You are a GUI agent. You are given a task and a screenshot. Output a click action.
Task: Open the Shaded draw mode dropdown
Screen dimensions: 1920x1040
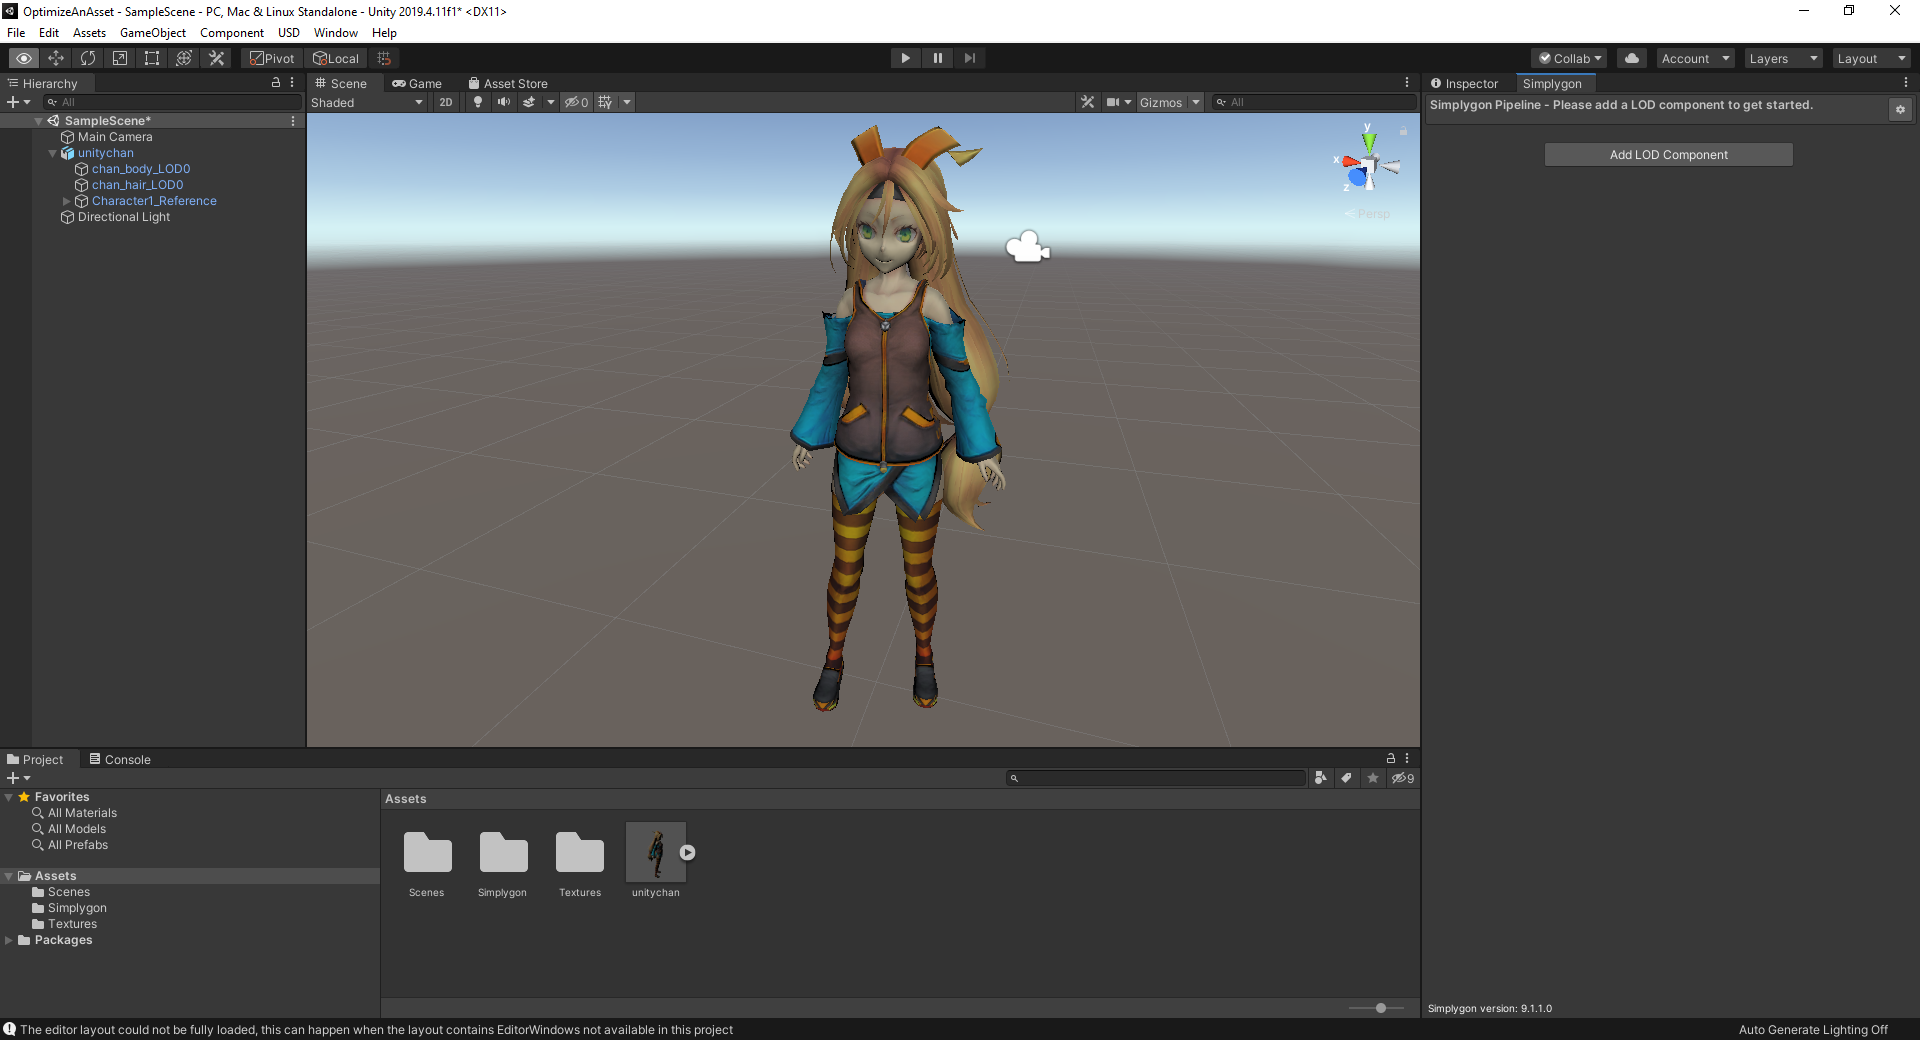click(x=366, y=102)
